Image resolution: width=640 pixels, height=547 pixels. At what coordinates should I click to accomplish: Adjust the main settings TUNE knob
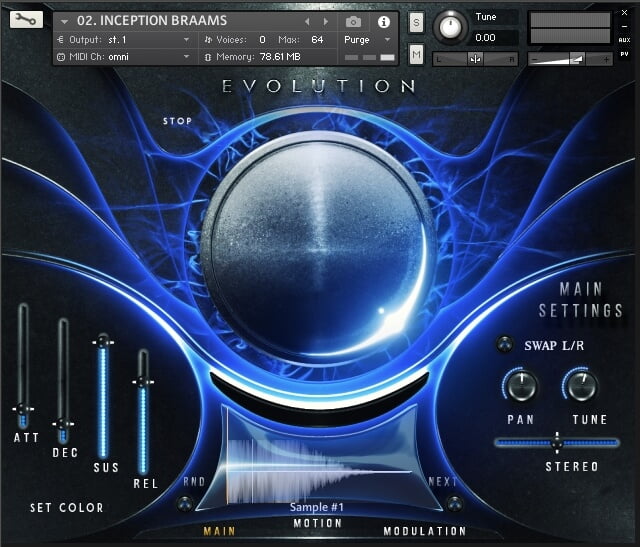[x=580, y=386]
